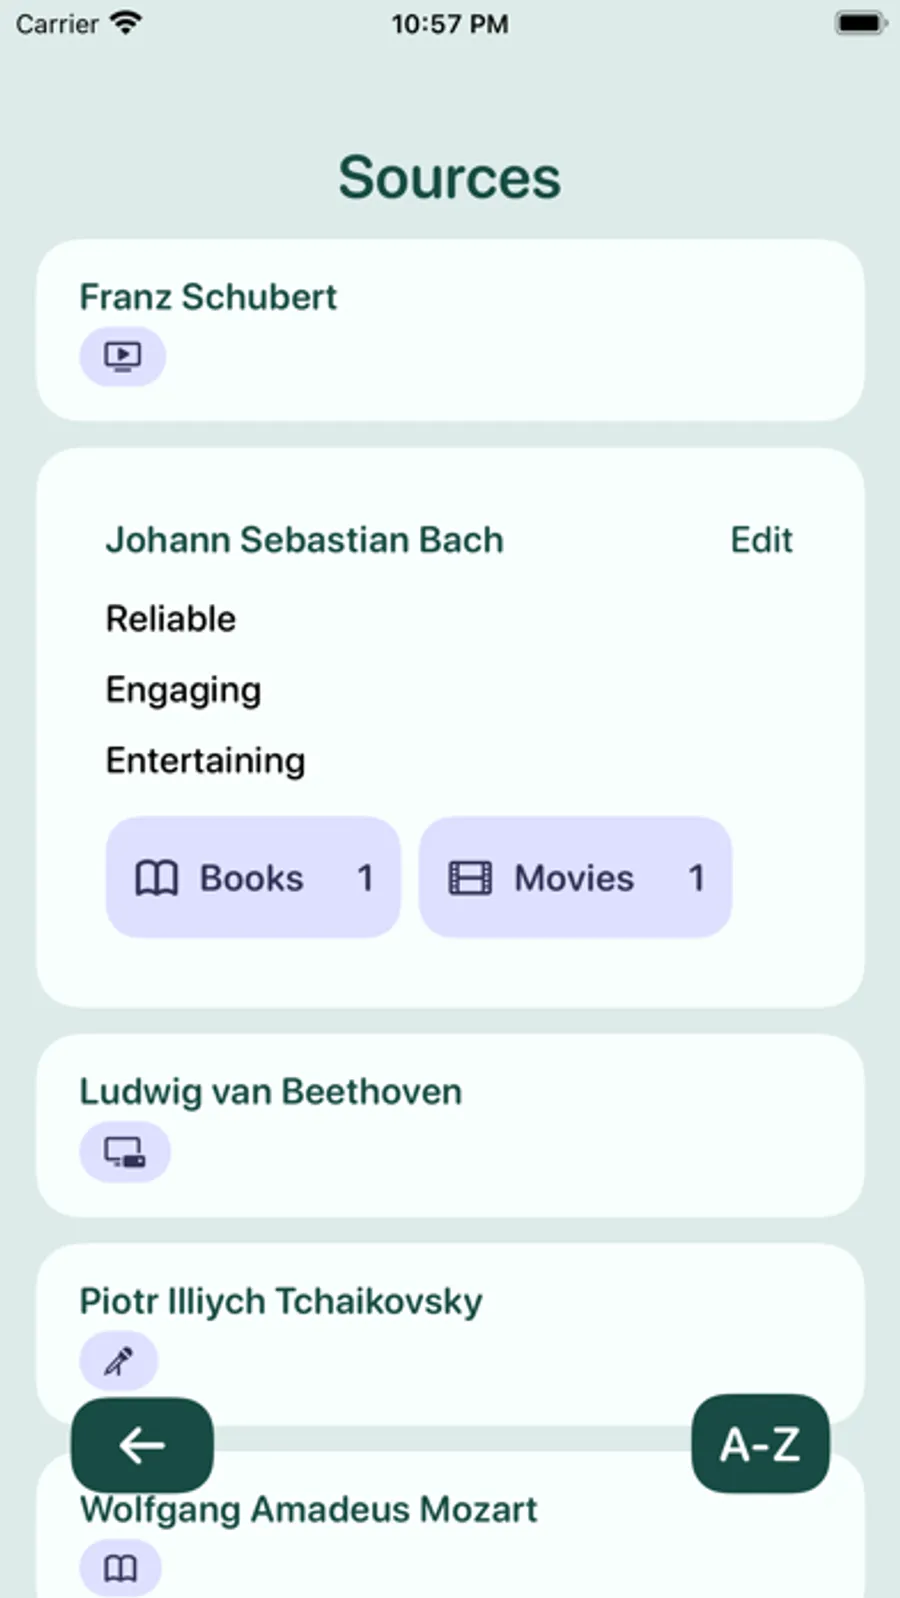Edit the Johann Sebastian Bach source

pos(761,540)
